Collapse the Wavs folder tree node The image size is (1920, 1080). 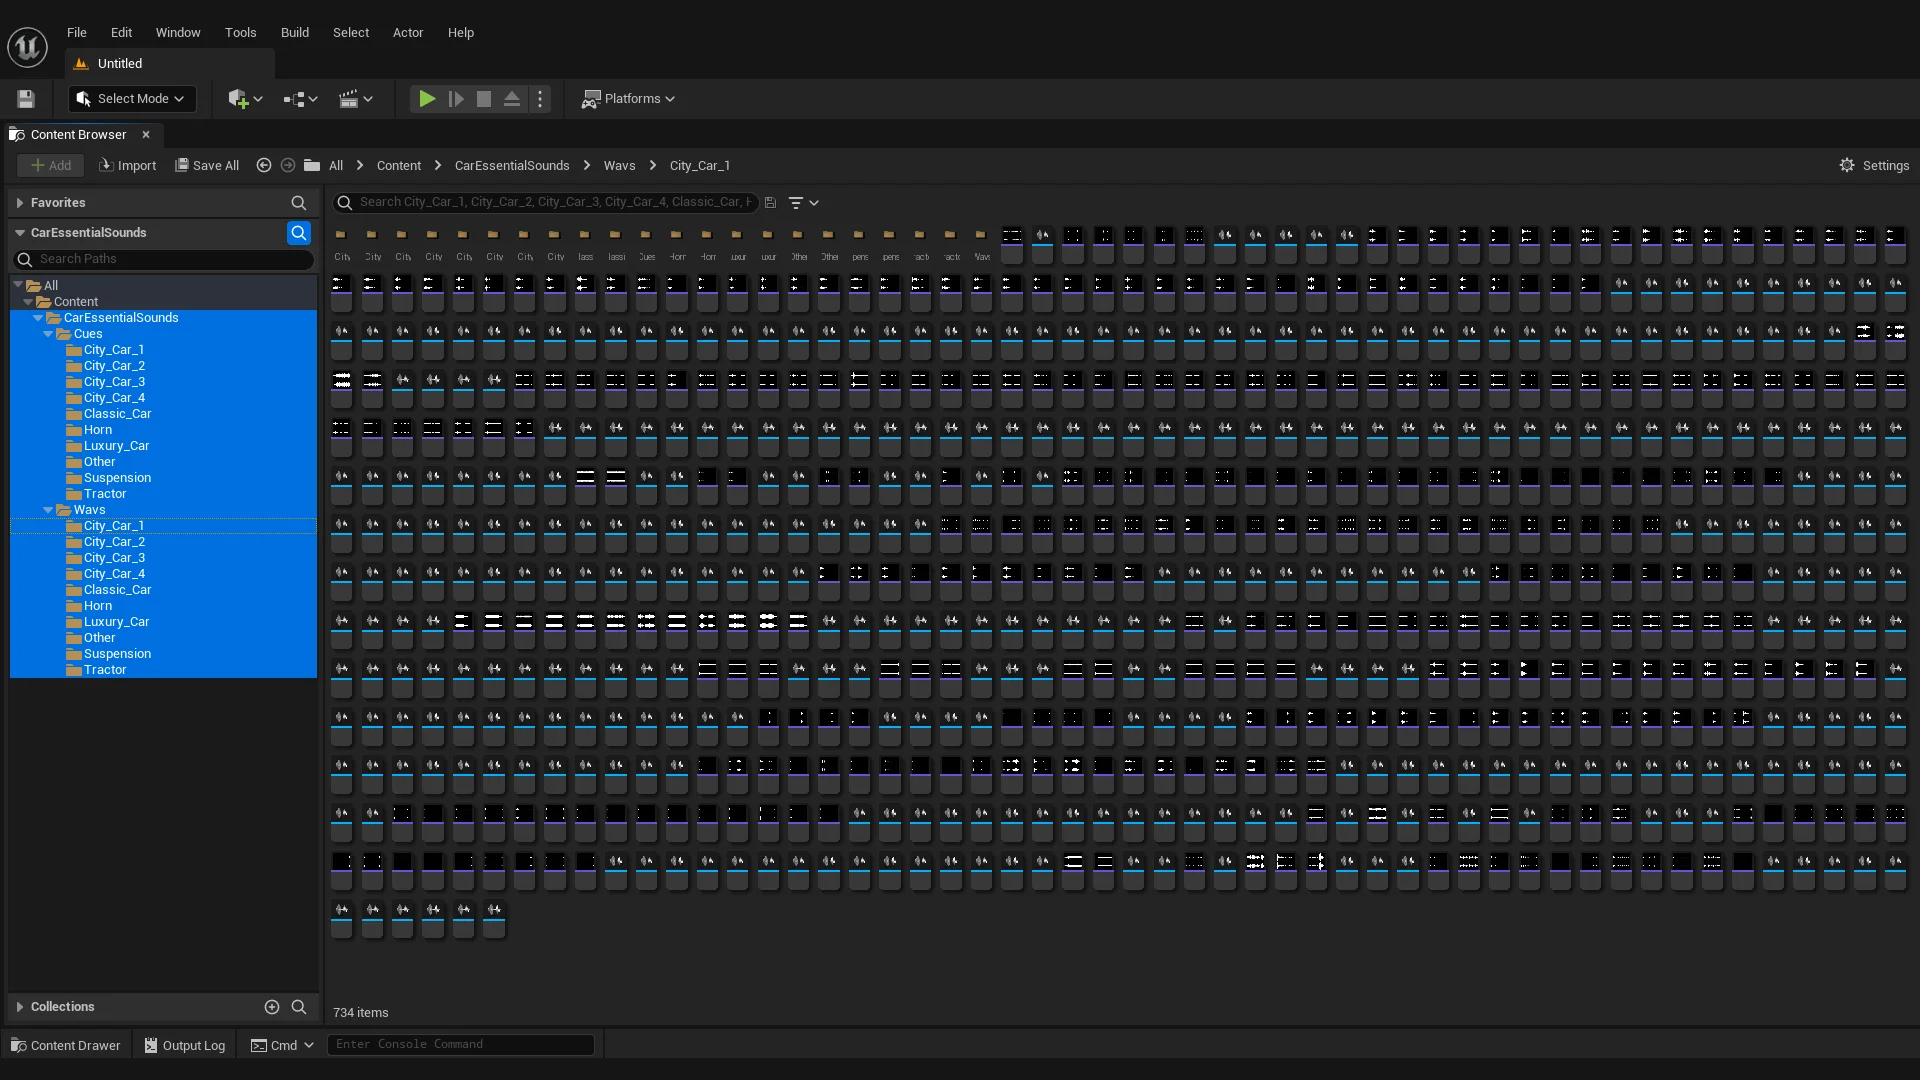[x=48, y=510]
